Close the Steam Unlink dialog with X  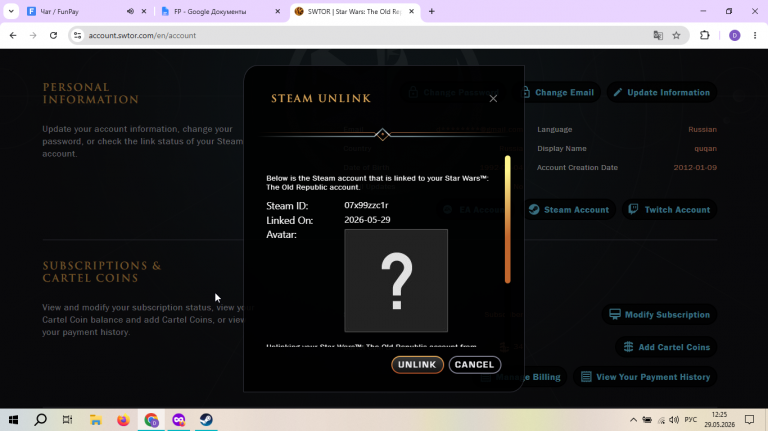[x=493, y=98]
